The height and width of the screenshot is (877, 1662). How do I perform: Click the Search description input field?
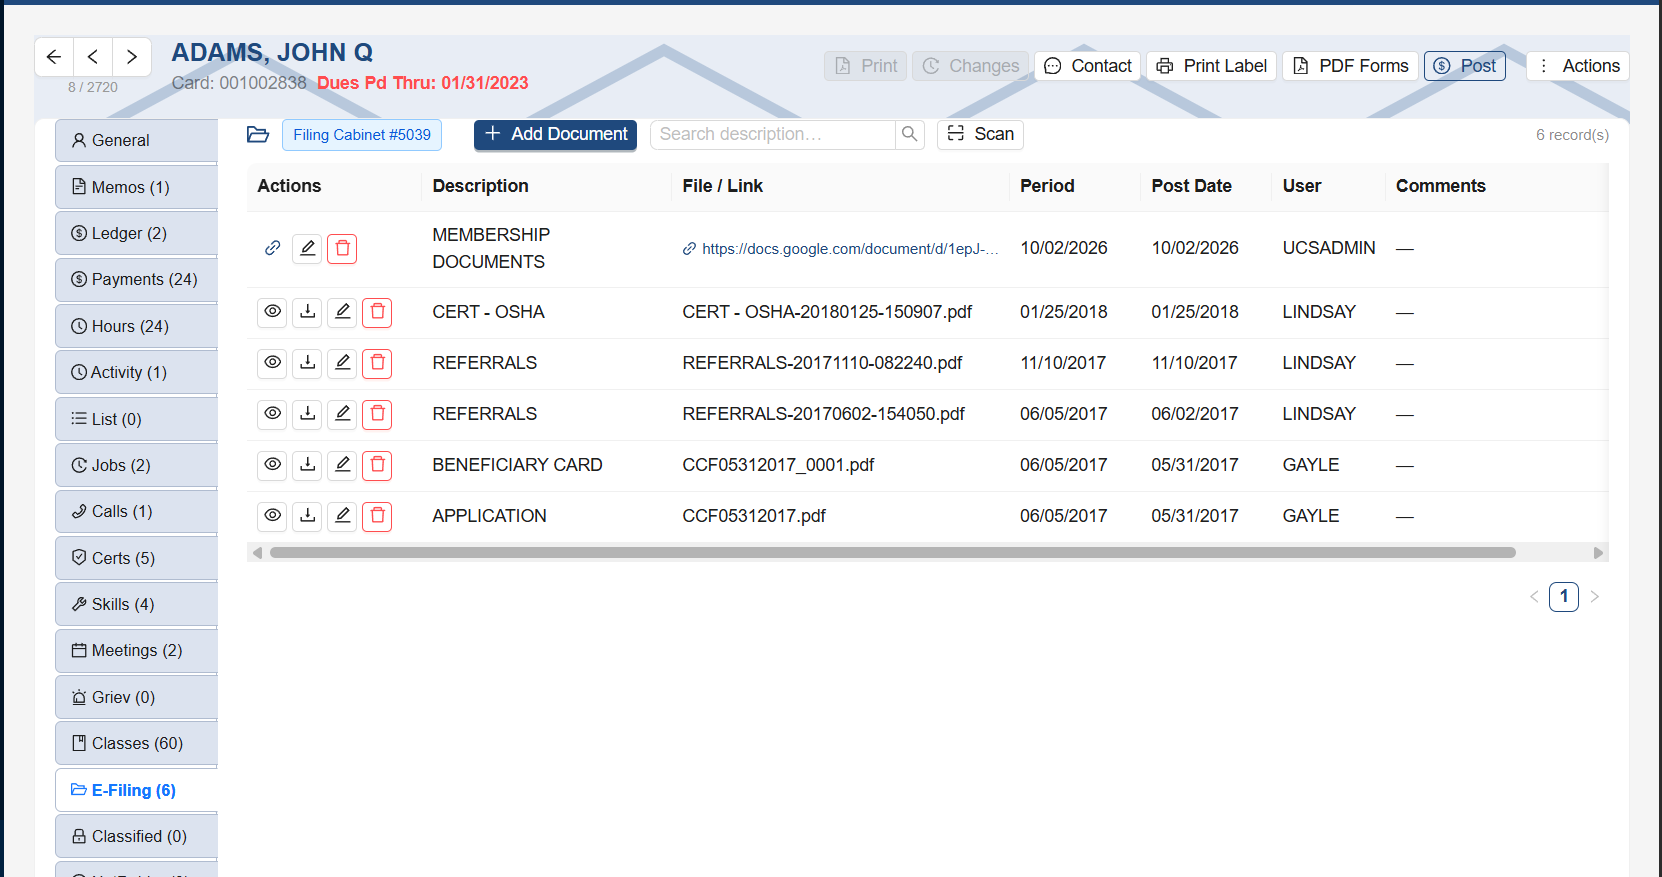(773, 135)
